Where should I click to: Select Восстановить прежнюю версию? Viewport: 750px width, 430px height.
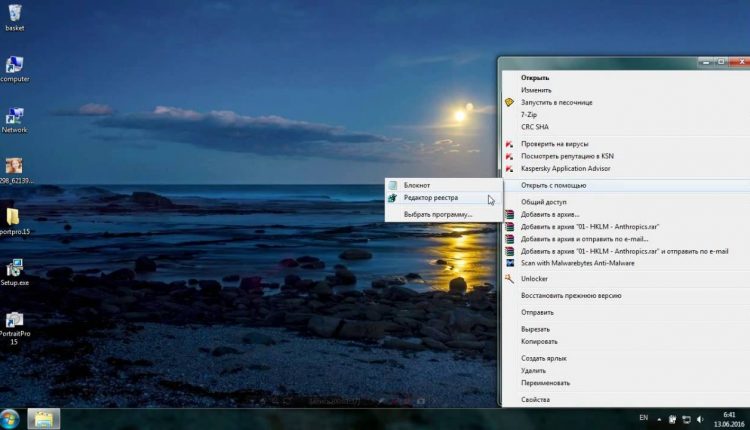[571, 296]
